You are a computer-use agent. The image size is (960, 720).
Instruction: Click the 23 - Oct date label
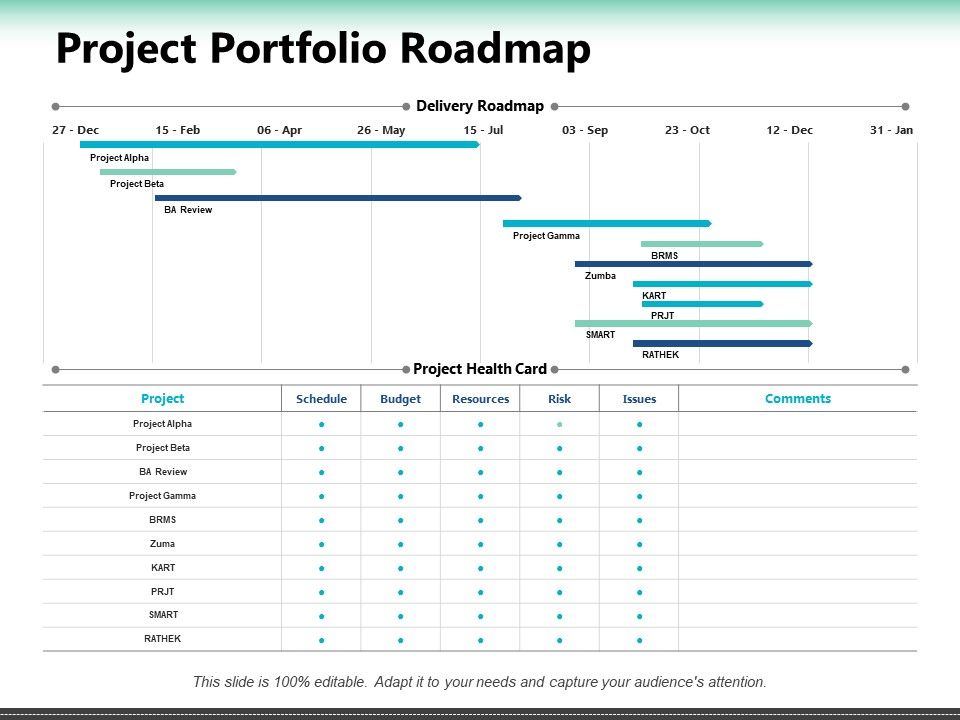(687, 130)
